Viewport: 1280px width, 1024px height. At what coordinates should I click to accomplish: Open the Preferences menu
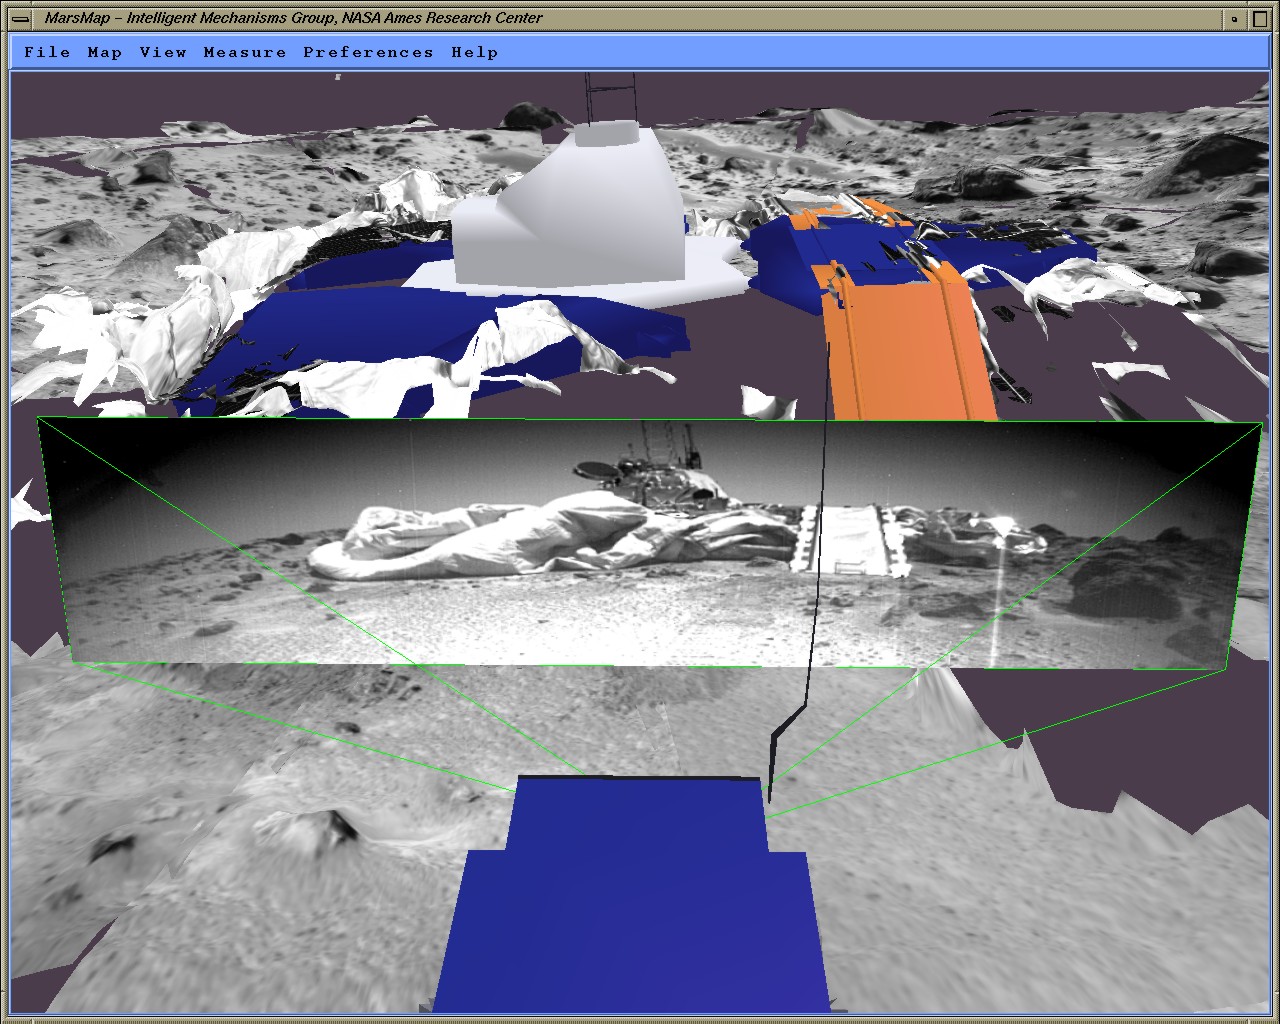(368, 52)
